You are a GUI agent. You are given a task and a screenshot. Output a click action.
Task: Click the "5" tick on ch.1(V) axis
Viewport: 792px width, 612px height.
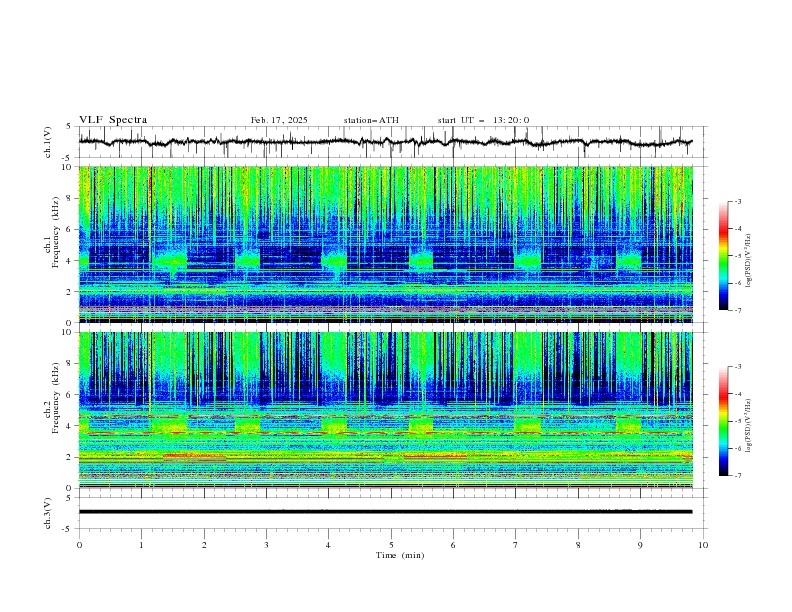point(71,127)
